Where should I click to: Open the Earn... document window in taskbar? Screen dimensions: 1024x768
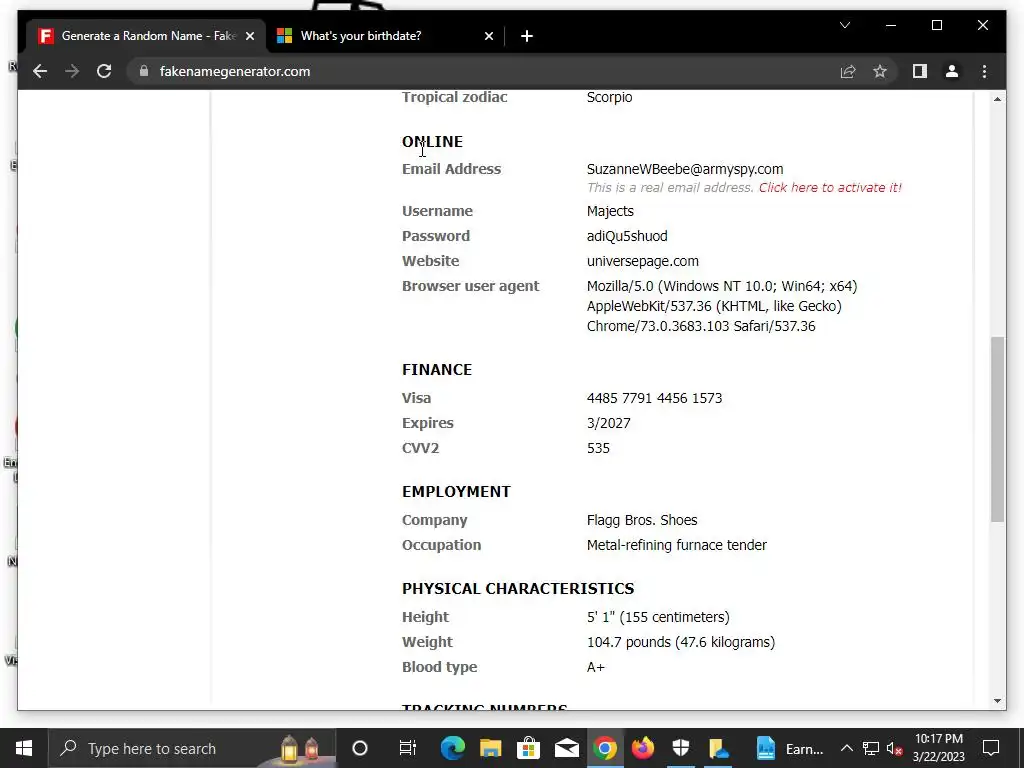[x=789, y=748]
